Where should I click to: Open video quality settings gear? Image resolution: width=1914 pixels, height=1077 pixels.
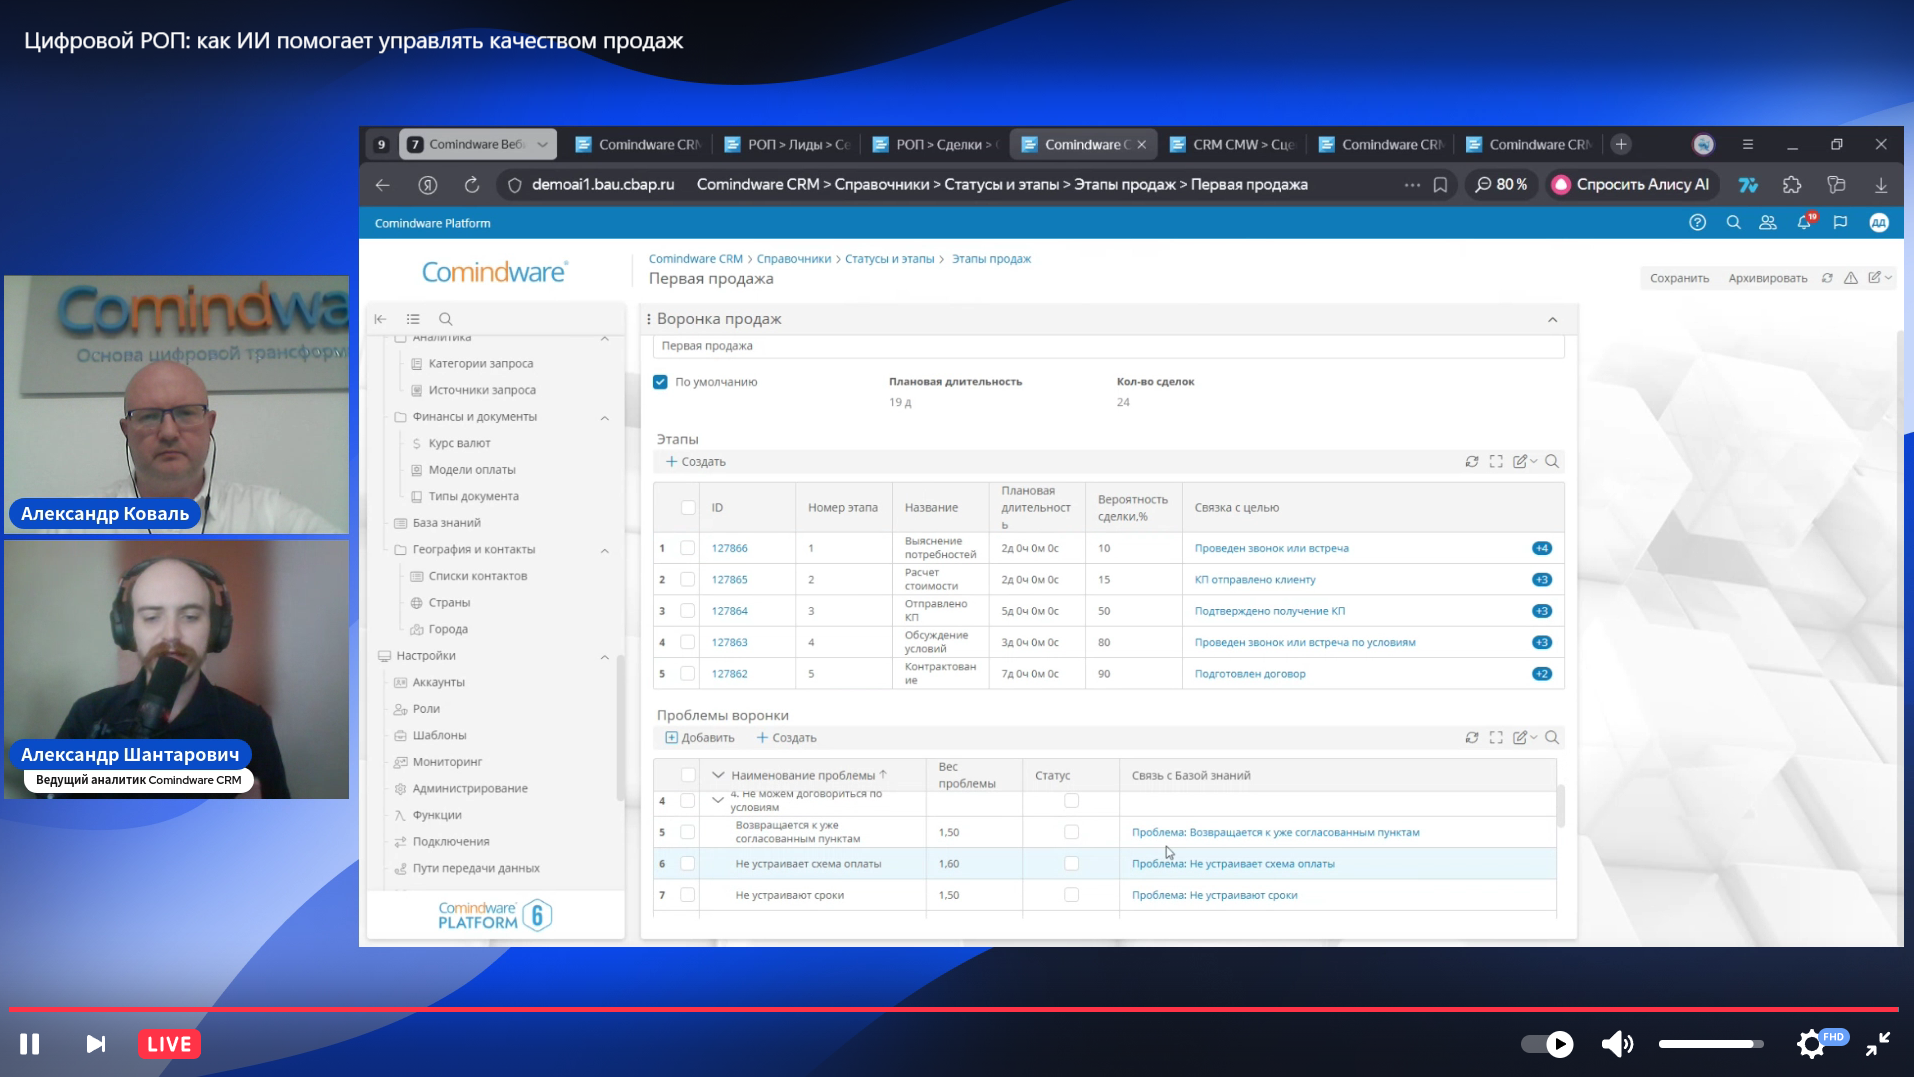(x=1811, y=1044)
